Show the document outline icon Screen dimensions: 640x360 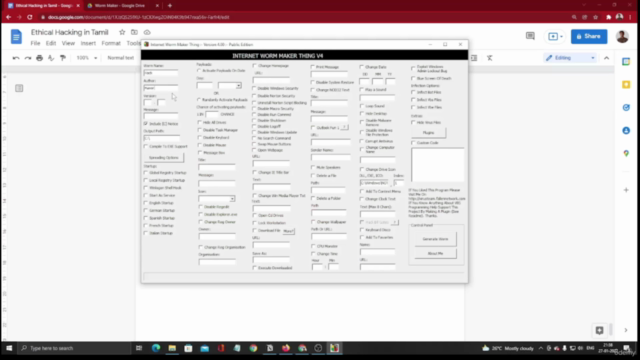[x=19, y=88]
